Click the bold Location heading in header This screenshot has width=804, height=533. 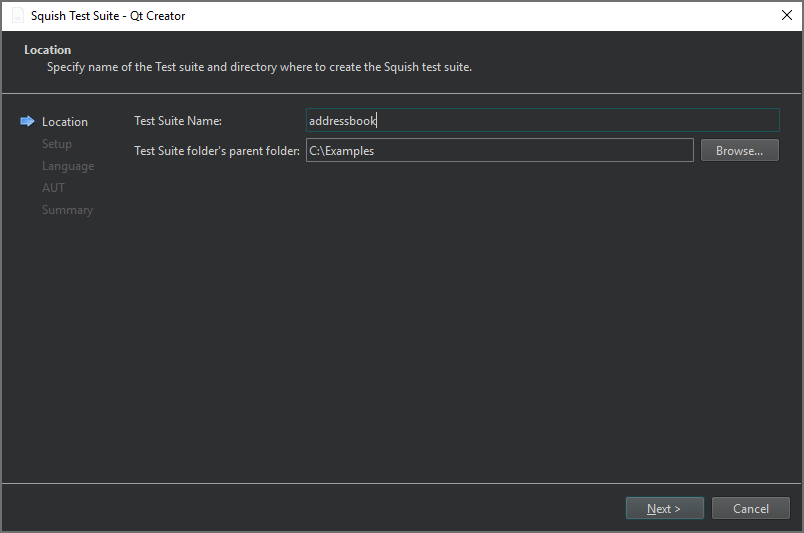(48, 50)
